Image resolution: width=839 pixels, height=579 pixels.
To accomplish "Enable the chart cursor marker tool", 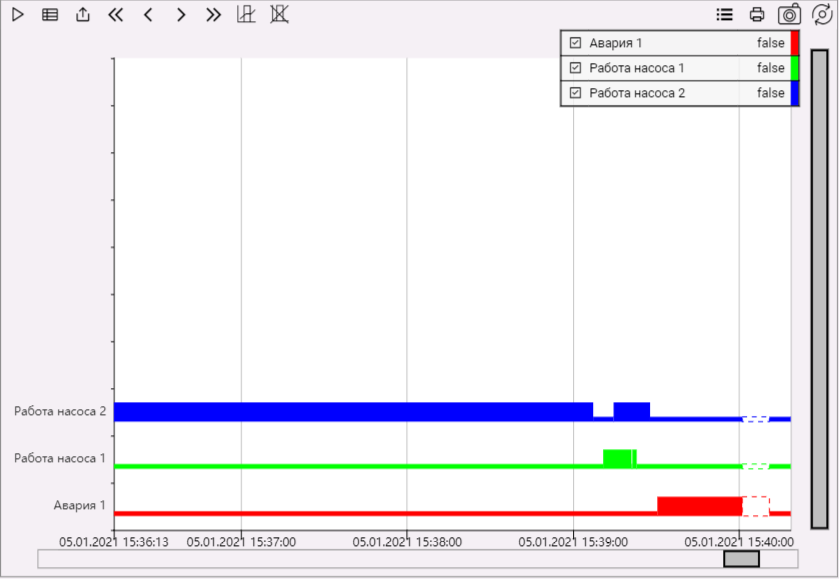I will 246,15.
